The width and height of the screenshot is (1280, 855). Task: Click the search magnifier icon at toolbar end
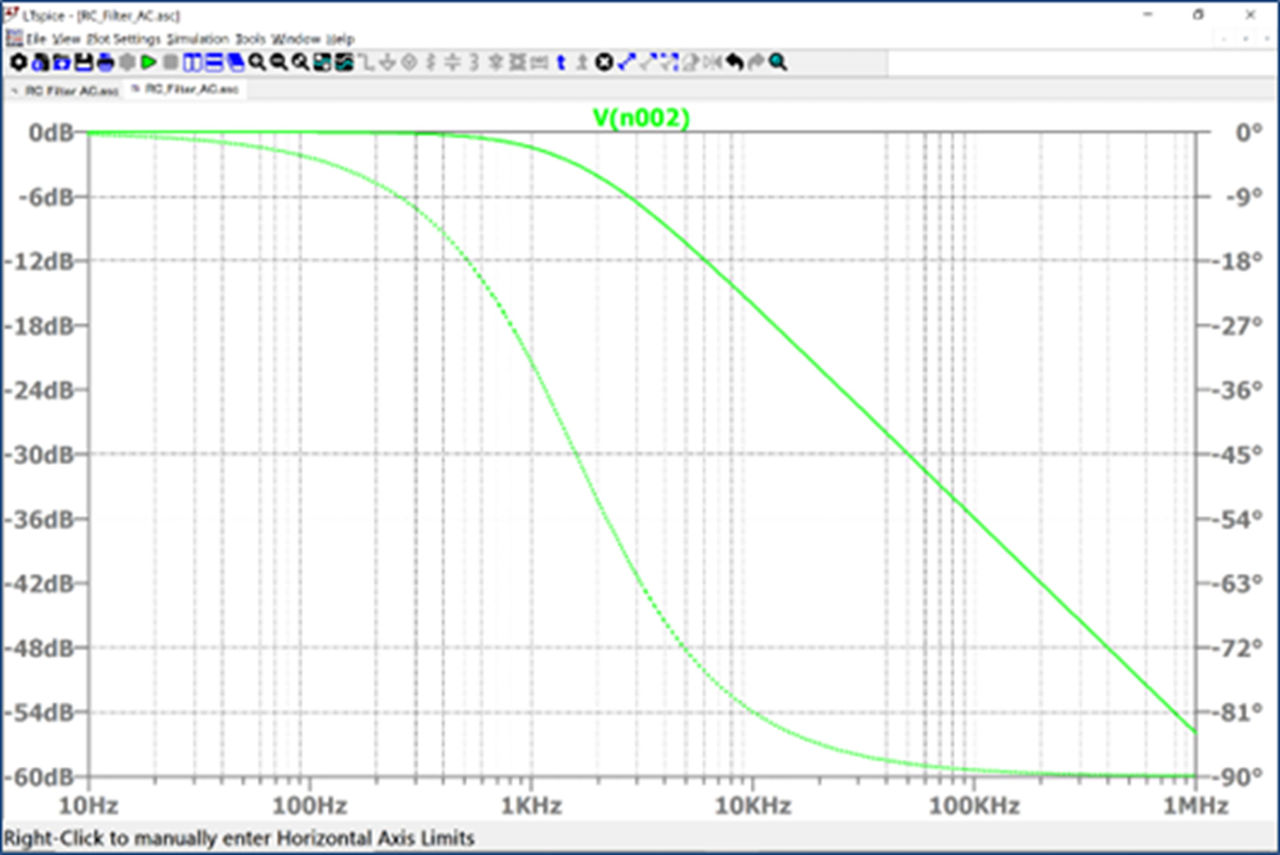[x=778, y=63]
